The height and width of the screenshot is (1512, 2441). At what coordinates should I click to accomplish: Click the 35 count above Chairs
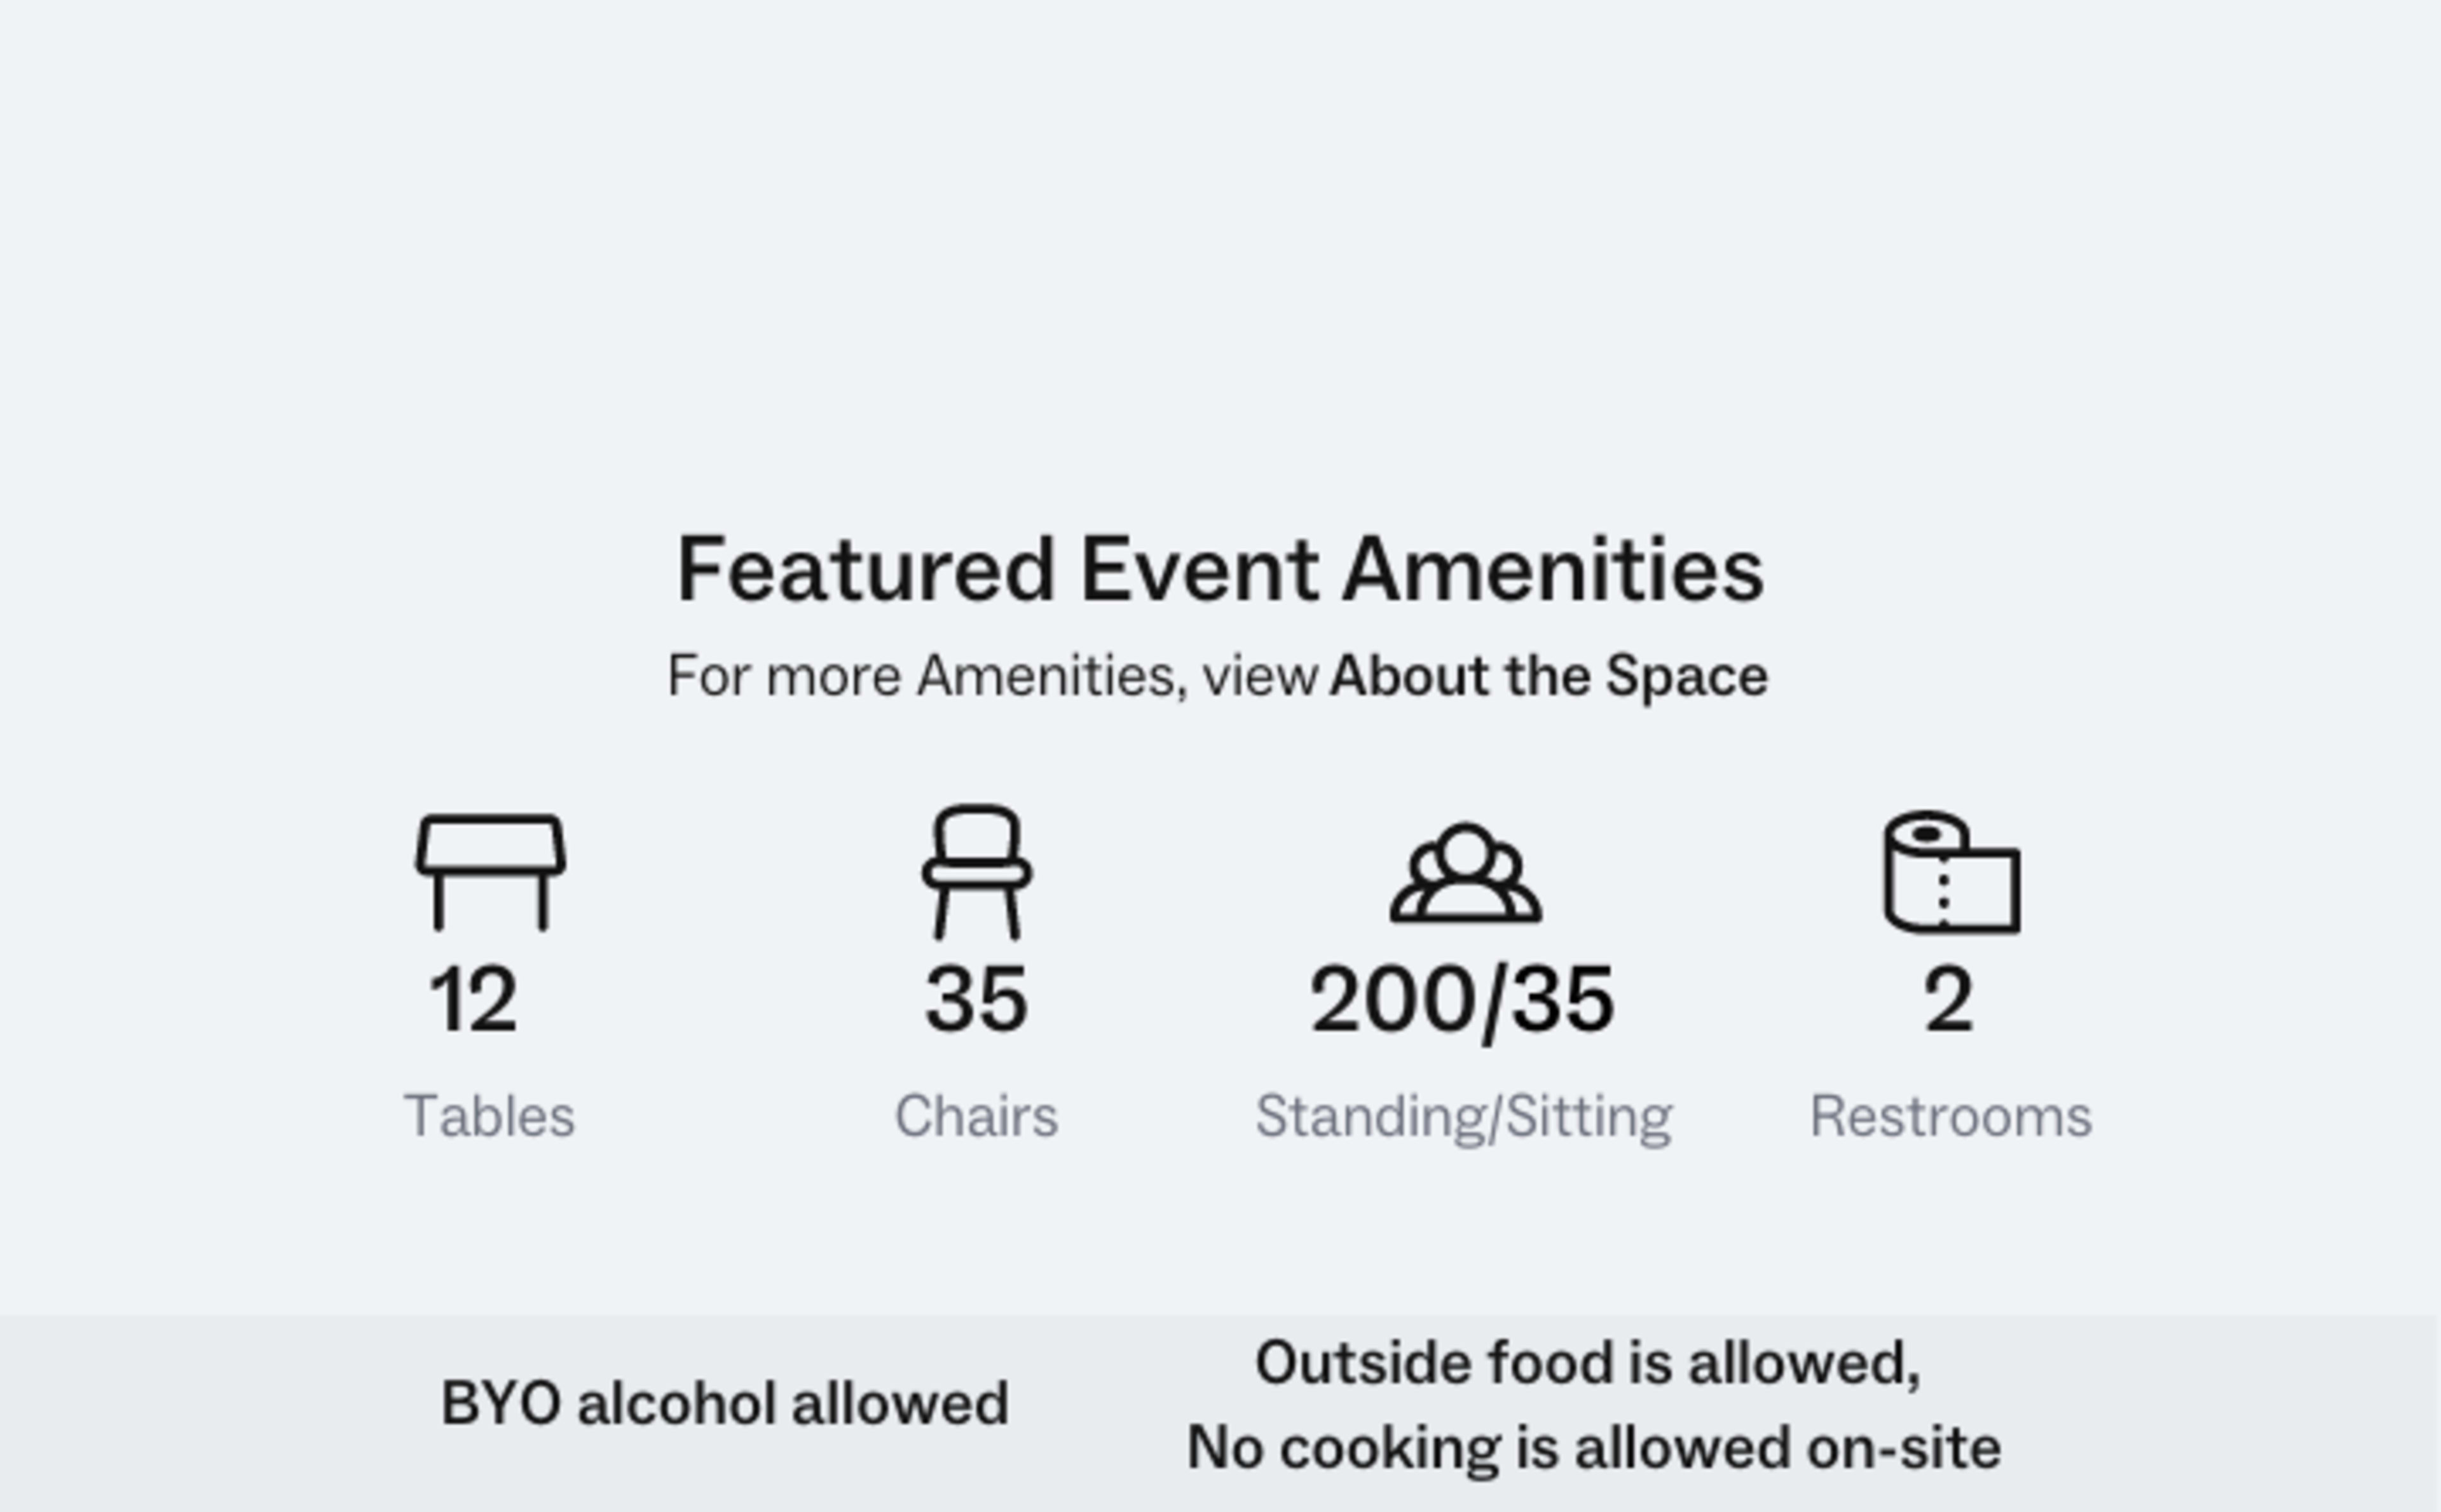[x=977, y=1000]
